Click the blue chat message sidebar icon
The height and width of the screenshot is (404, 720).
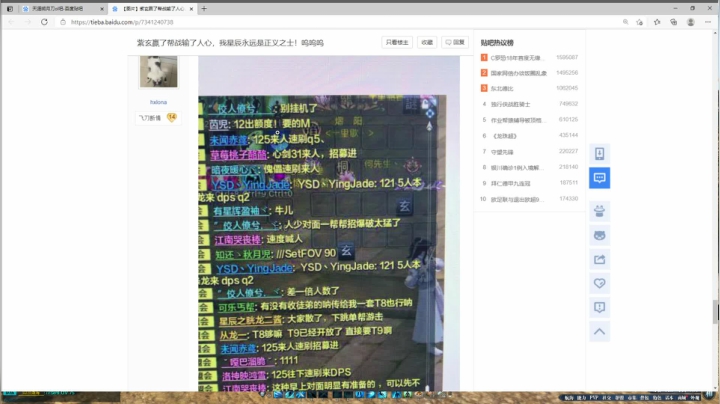coord(599,178)
